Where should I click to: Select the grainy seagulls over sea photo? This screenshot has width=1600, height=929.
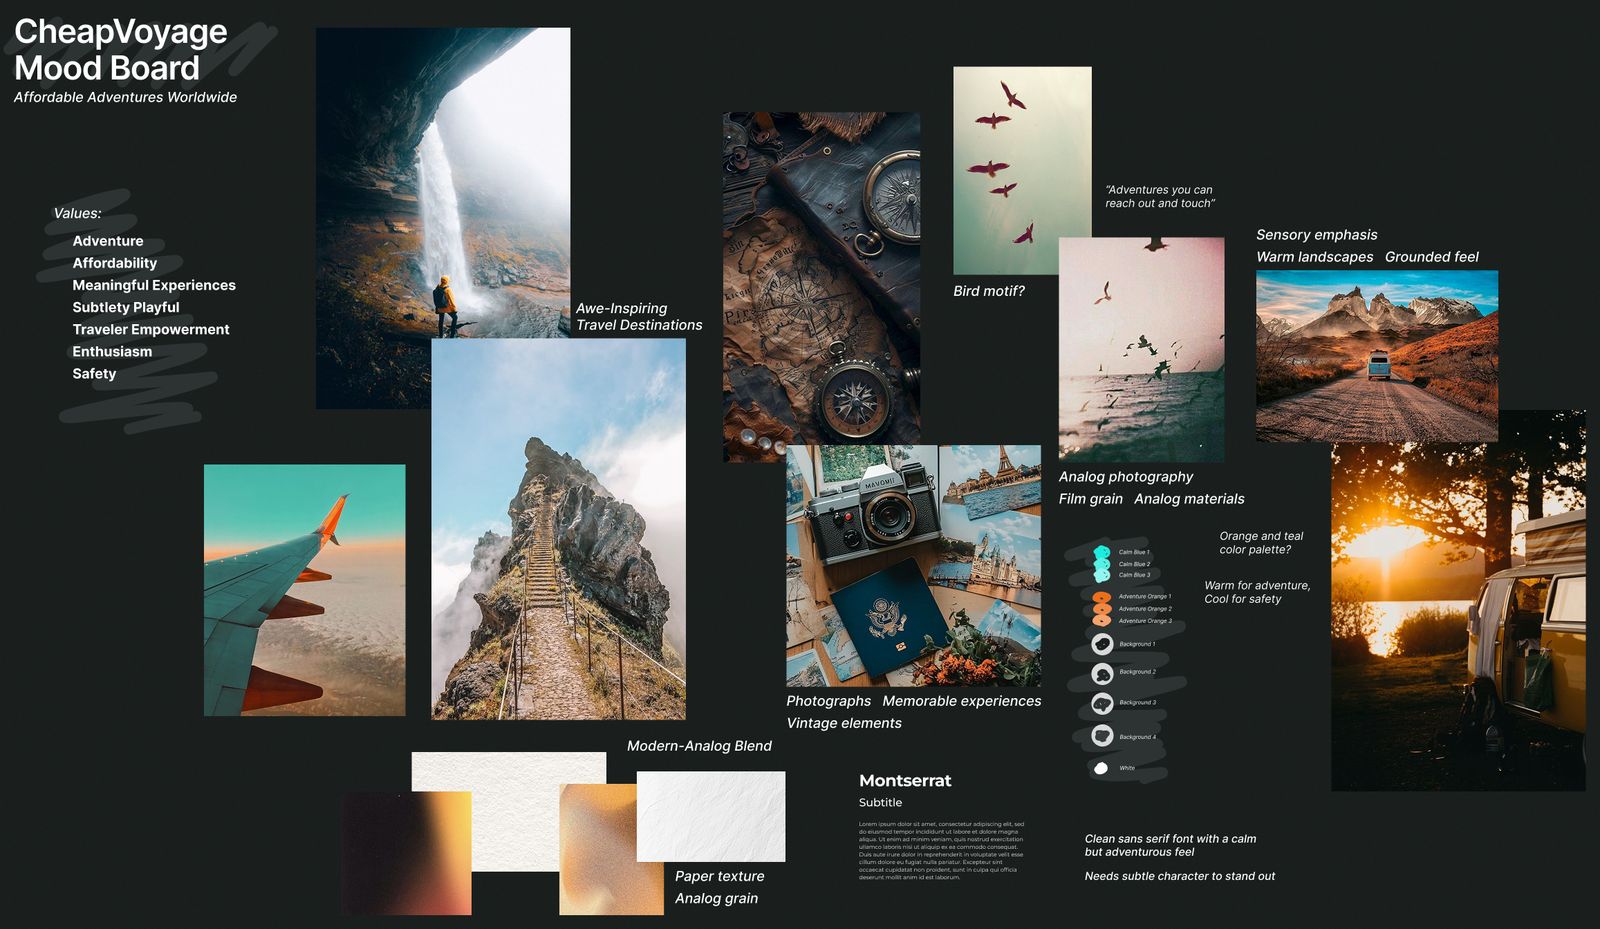[x=1141, y=349]
